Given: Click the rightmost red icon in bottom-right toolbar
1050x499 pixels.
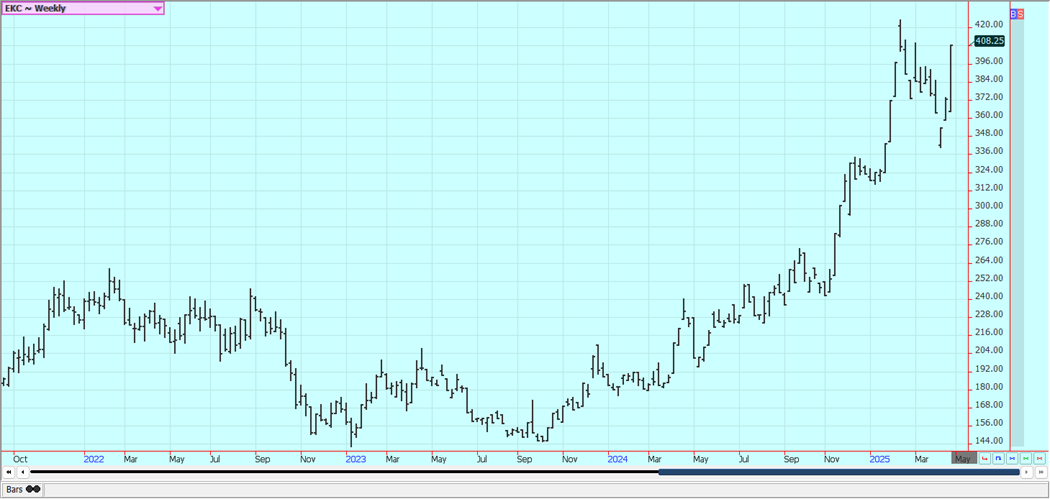Looking at the screenshot, I should [1040, 459].
